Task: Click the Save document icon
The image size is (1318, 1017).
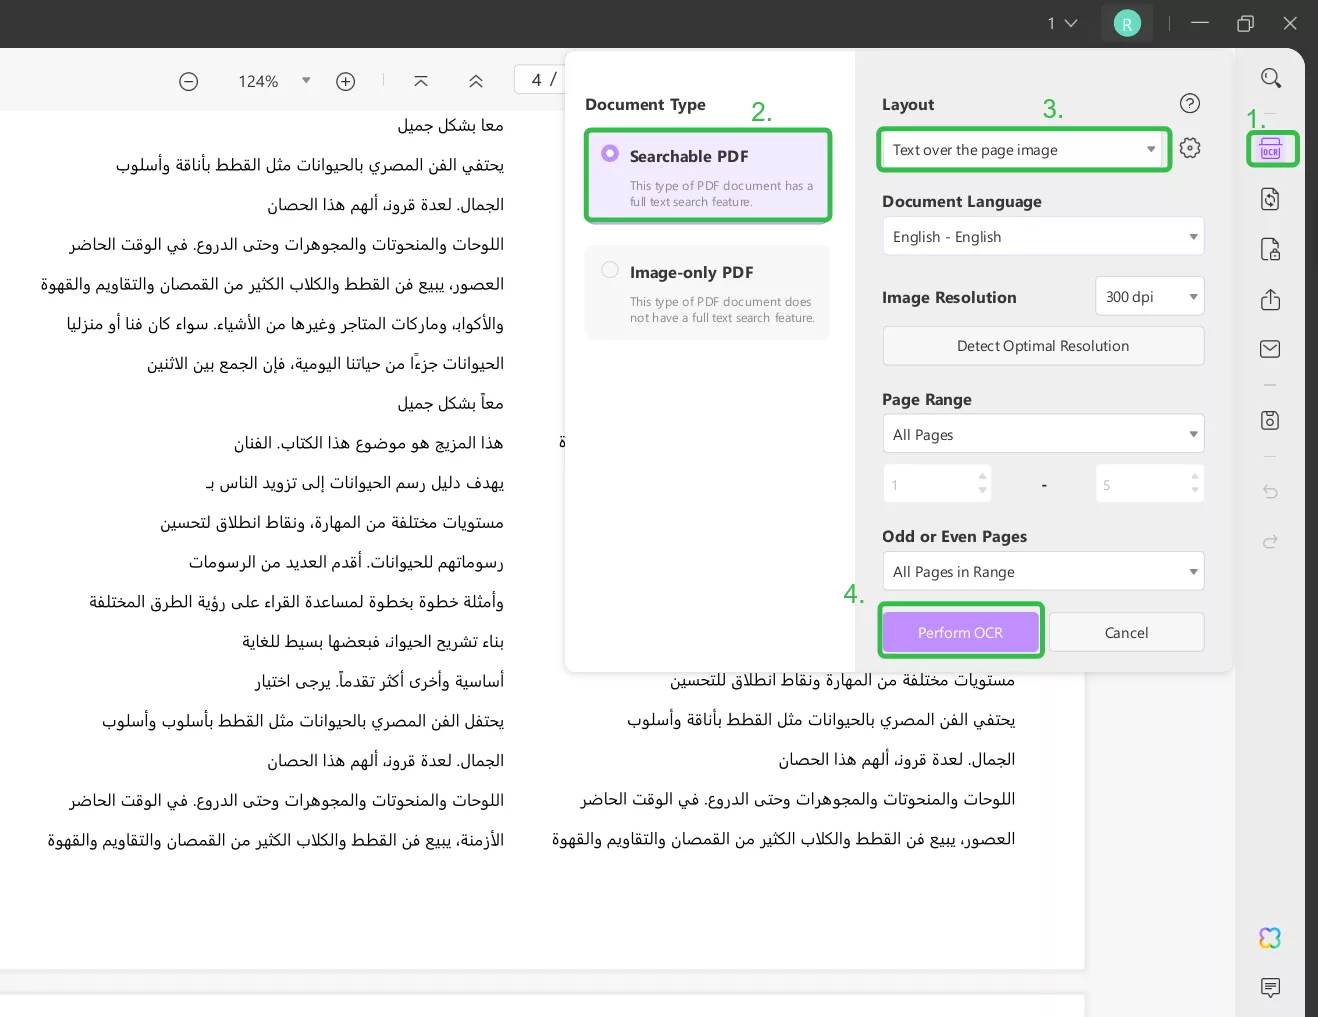Action: (x=1270, y=420)
